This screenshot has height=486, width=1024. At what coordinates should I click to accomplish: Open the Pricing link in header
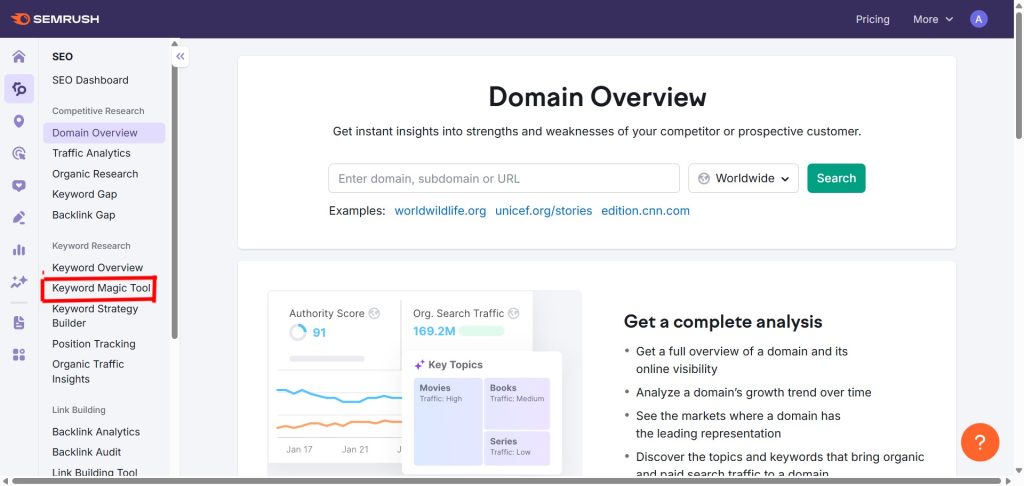pyautogui.click(x=872, y=19)
